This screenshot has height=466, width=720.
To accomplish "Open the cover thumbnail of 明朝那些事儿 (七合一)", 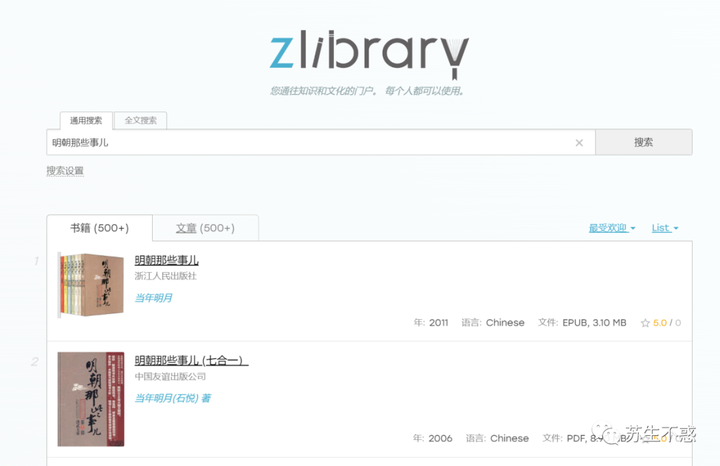I will [91, 399].
